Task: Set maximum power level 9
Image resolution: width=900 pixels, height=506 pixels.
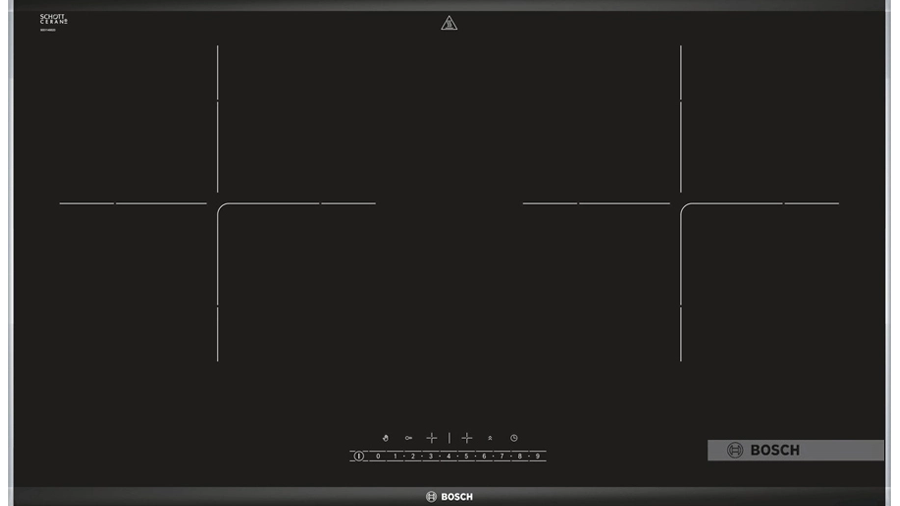Action: (538, 456)
